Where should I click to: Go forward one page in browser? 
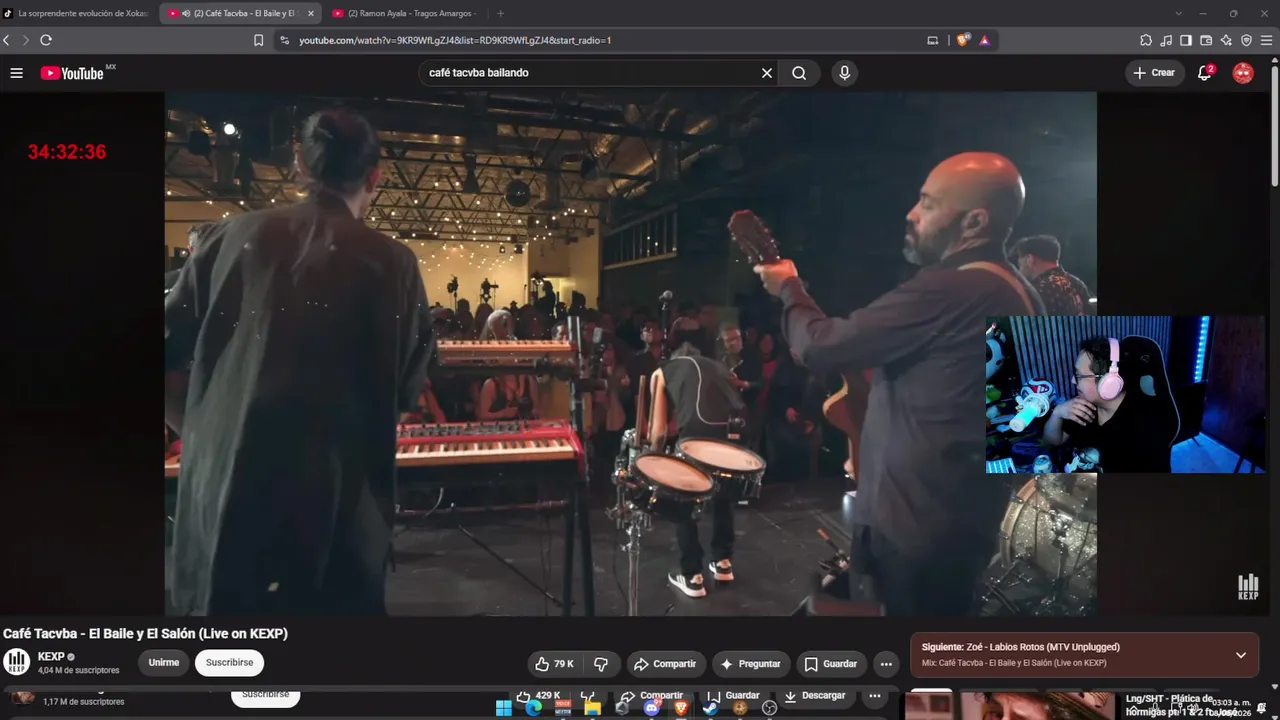pyautogui.click(x=26, y=40)
